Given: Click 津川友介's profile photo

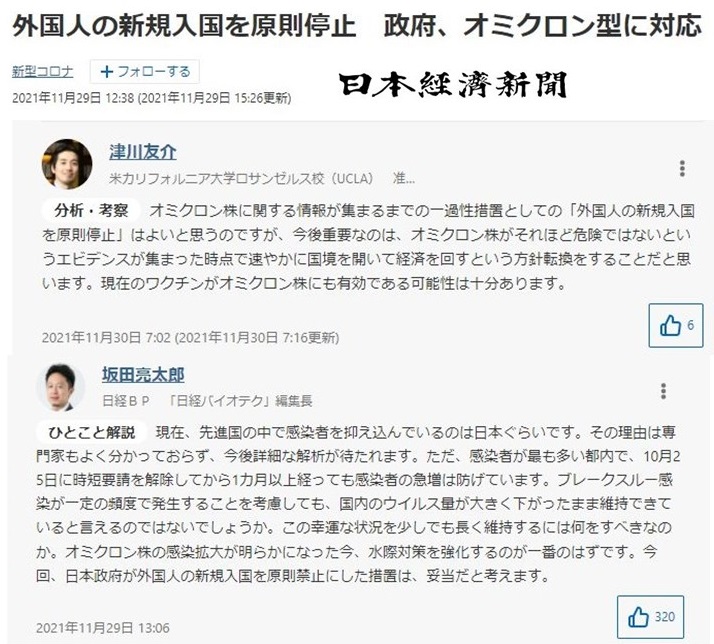Looking at the screenshot, I should point(67,163).
